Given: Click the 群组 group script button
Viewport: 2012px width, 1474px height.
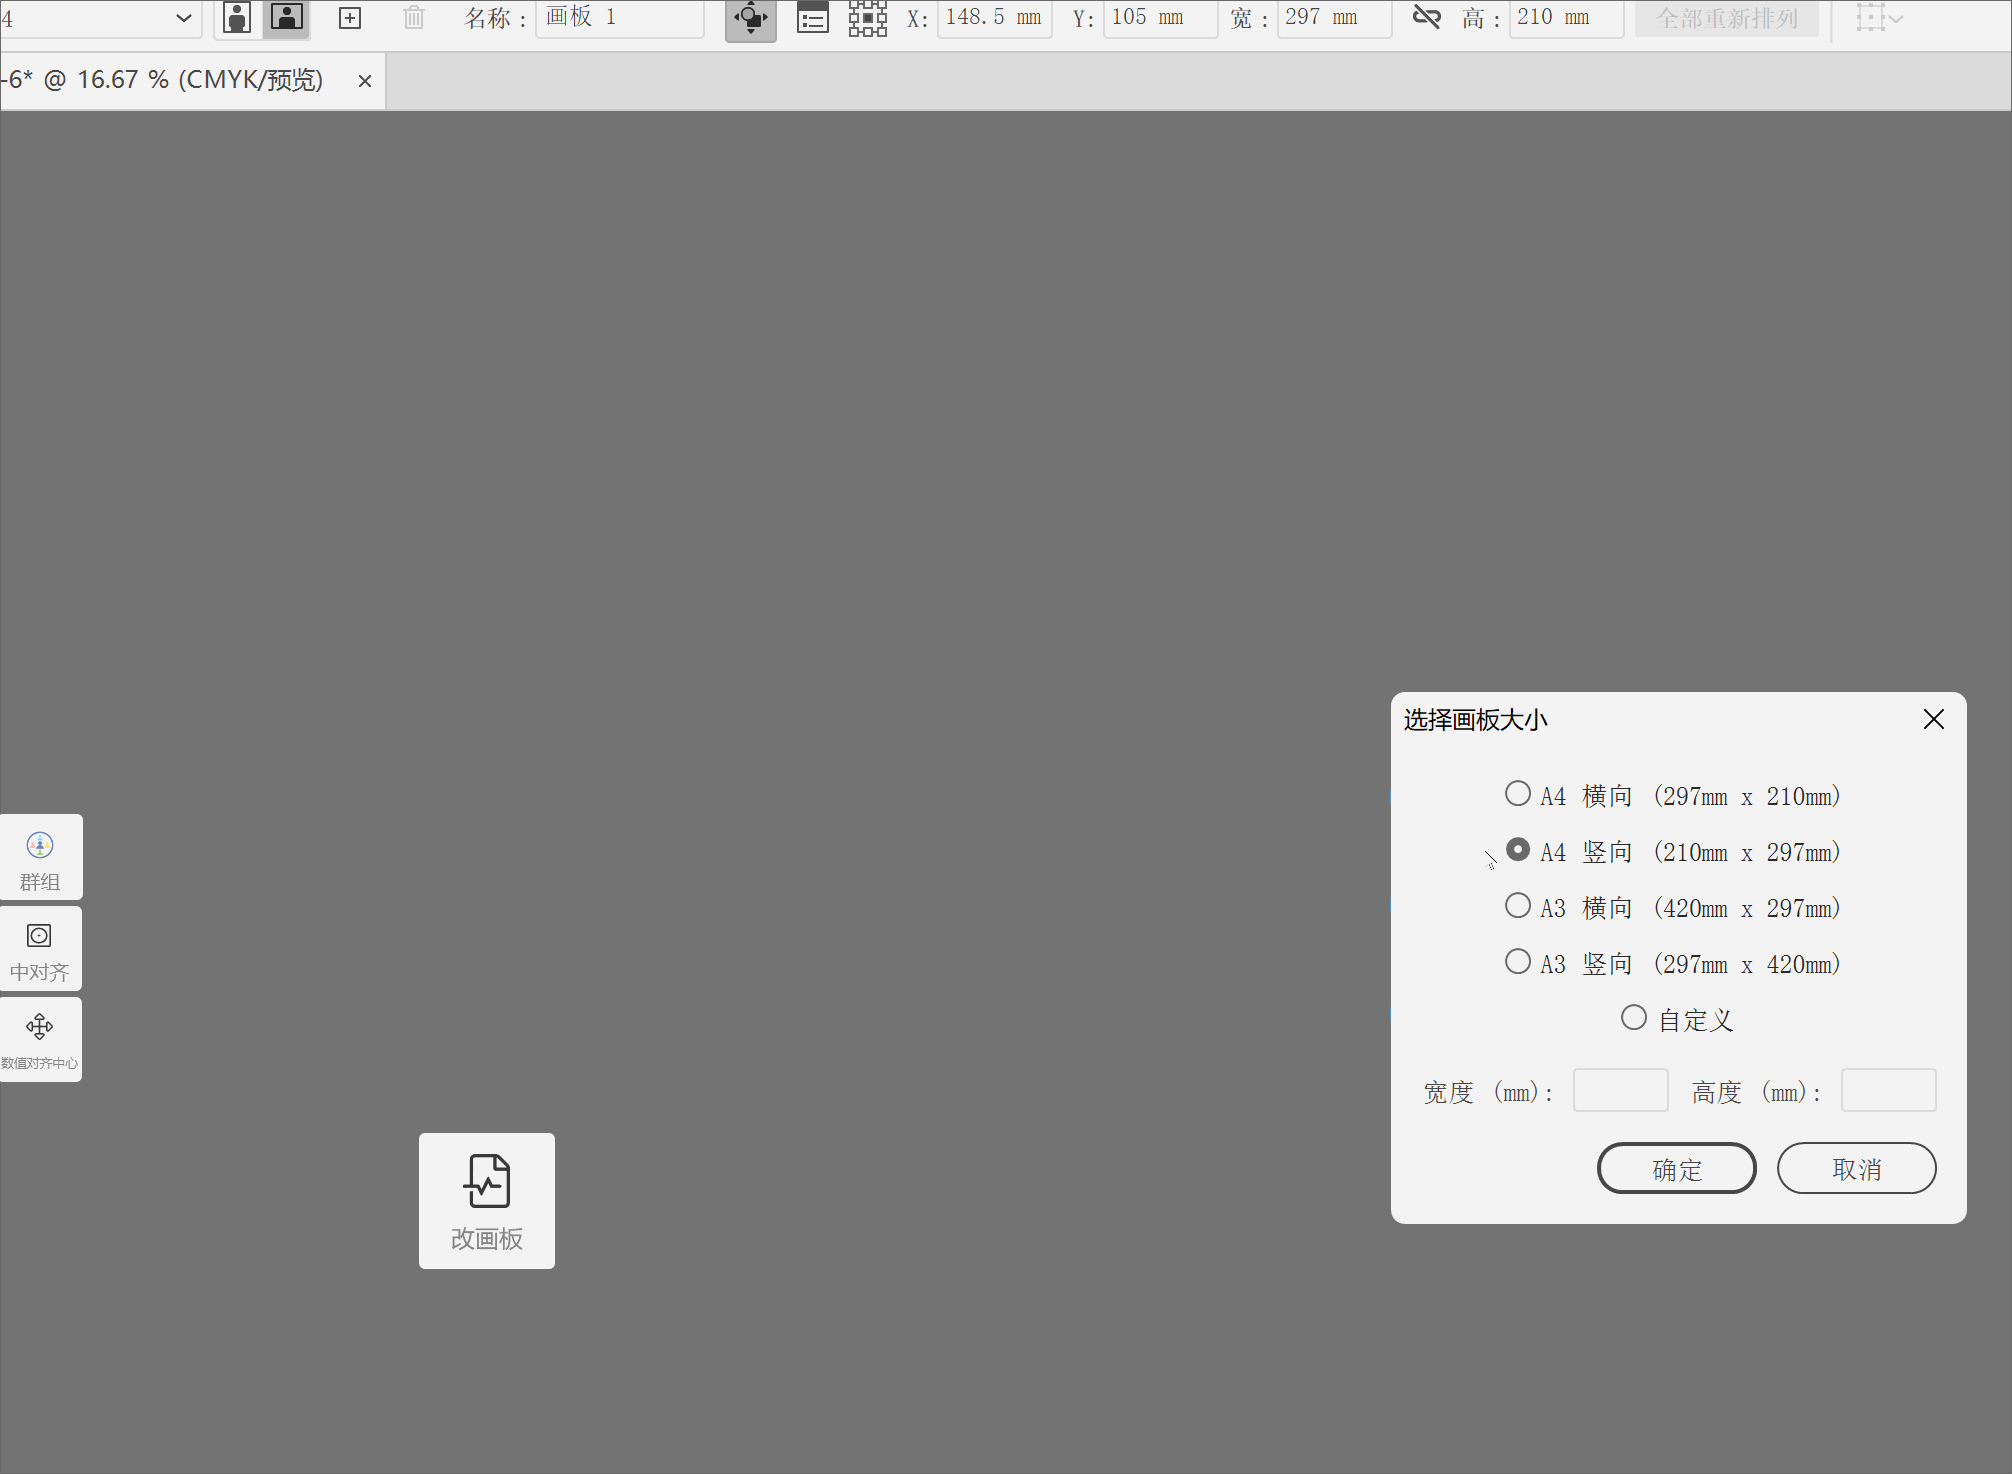Looking at the screenshot, I should pyautogui.click(x=40, y=858).
